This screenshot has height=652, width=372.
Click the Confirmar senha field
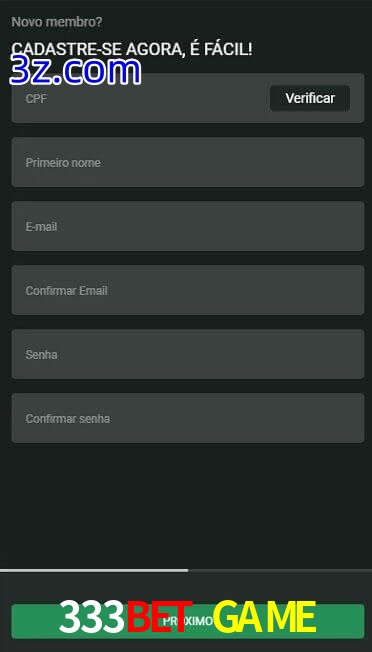[x=188, y=418]
